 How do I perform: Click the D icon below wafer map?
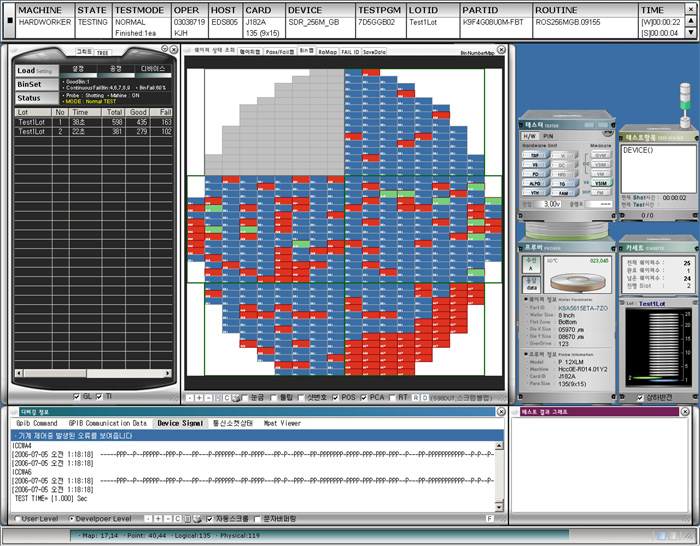[425, 397]
